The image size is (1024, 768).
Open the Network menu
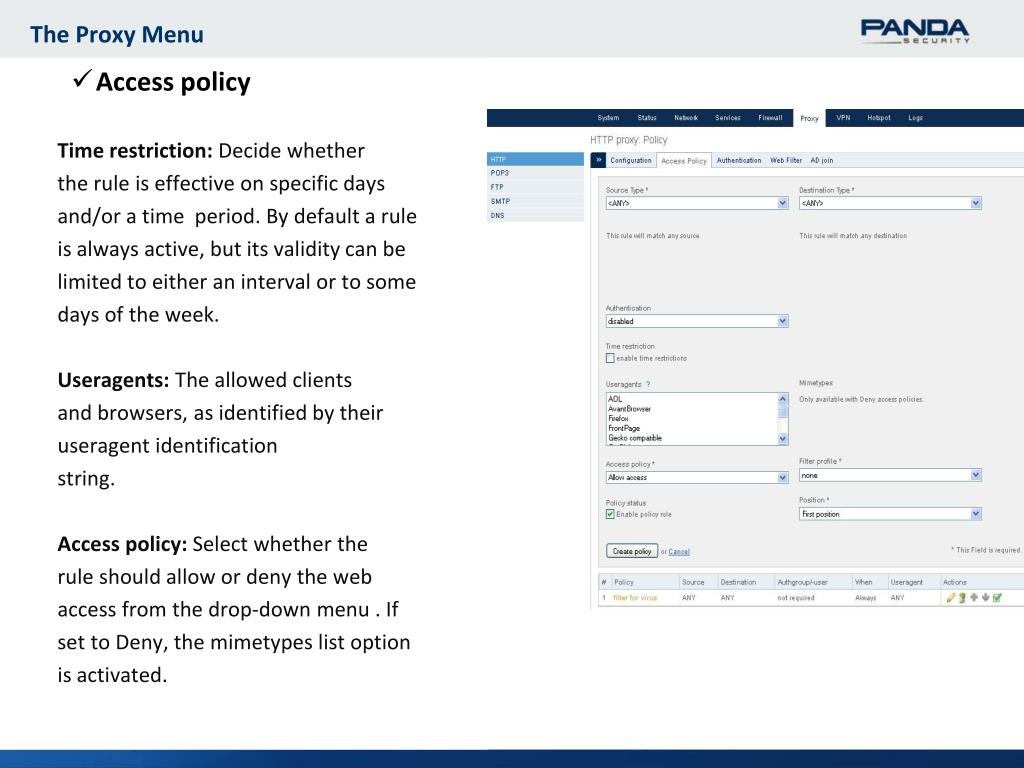pos(686,118)
